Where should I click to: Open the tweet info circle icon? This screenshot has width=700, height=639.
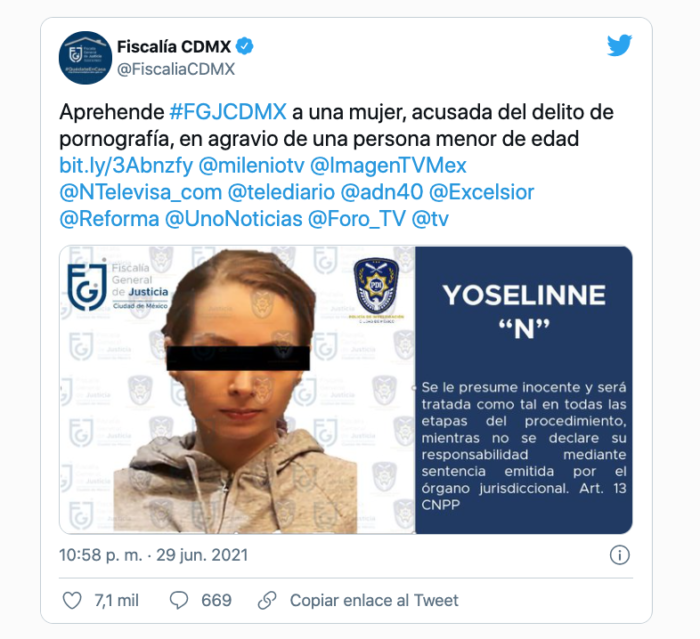pyautogui.click(x=619, y=555)
